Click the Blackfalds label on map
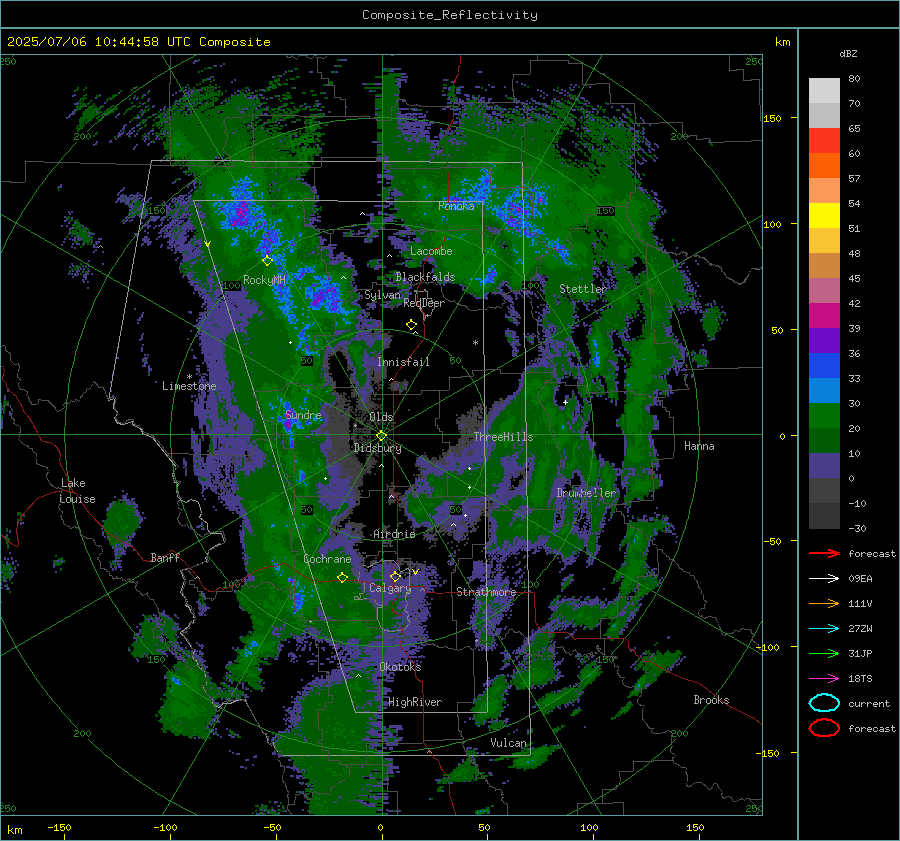The image size is (900, 841). click(x=425, y=277)
